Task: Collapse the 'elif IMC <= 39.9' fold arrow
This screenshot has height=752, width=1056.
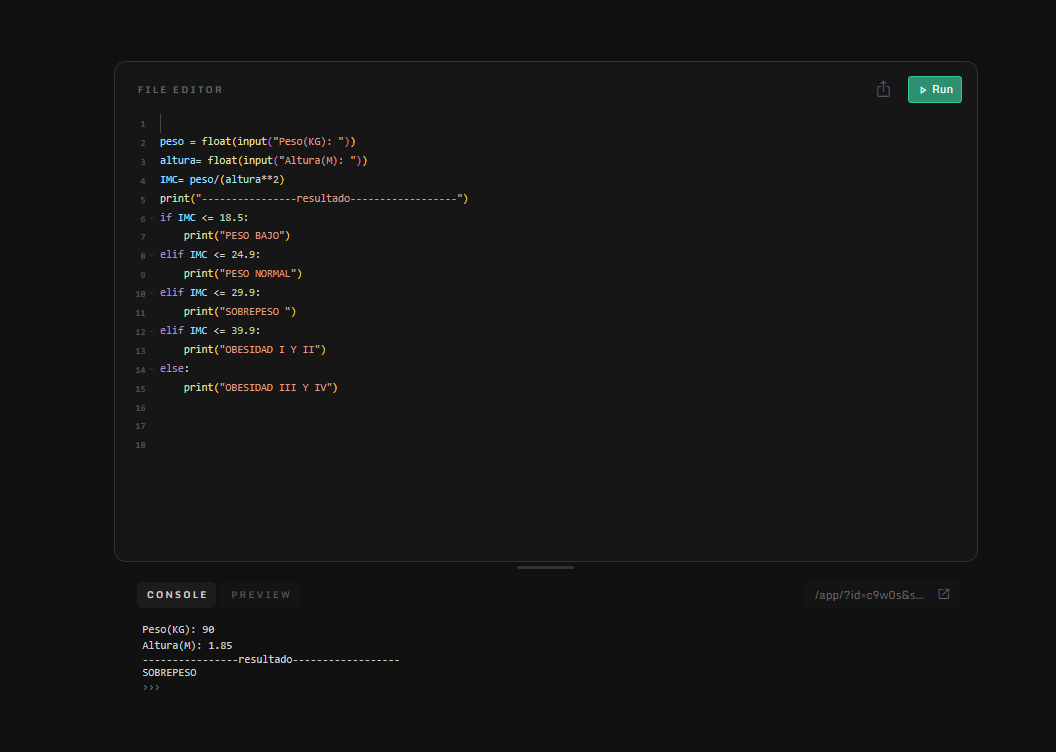Action: [x=152, y=332]
